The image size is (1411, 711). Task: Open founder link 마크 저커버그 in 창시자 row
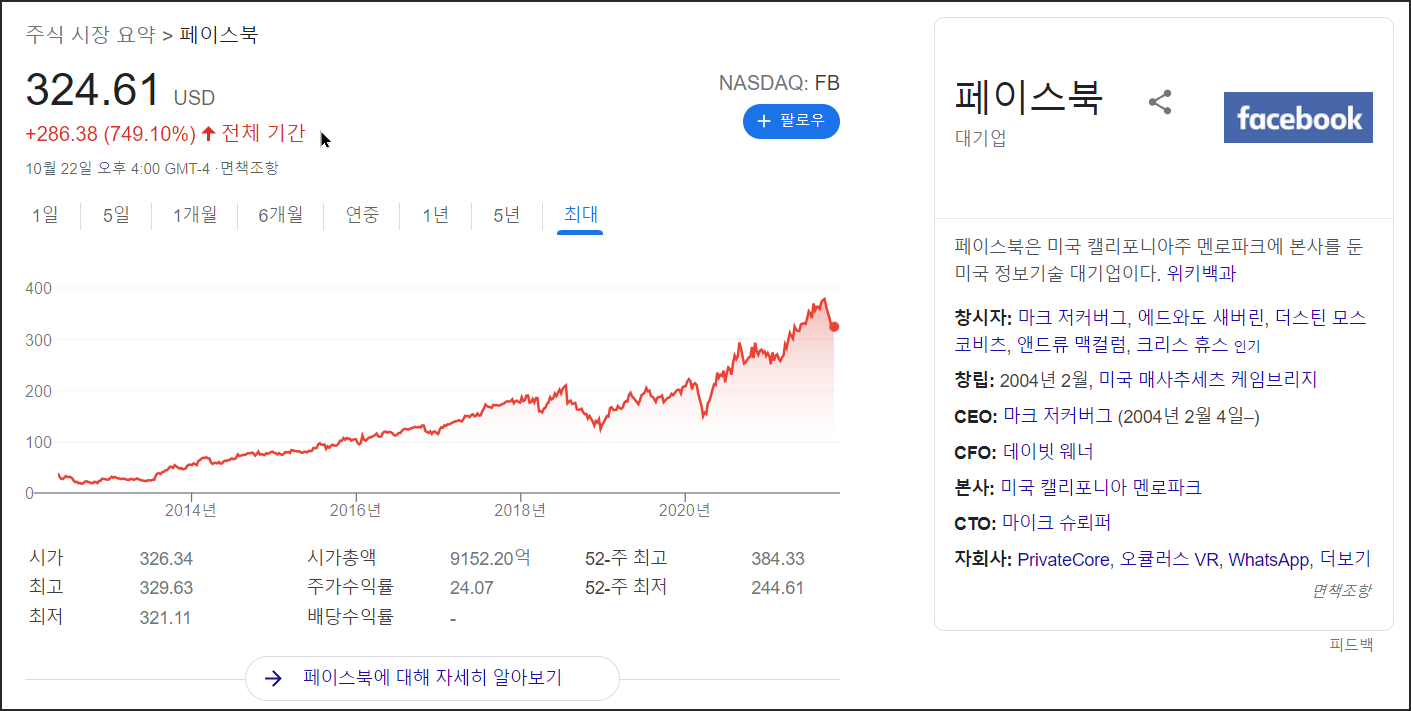pos(1073,317)
